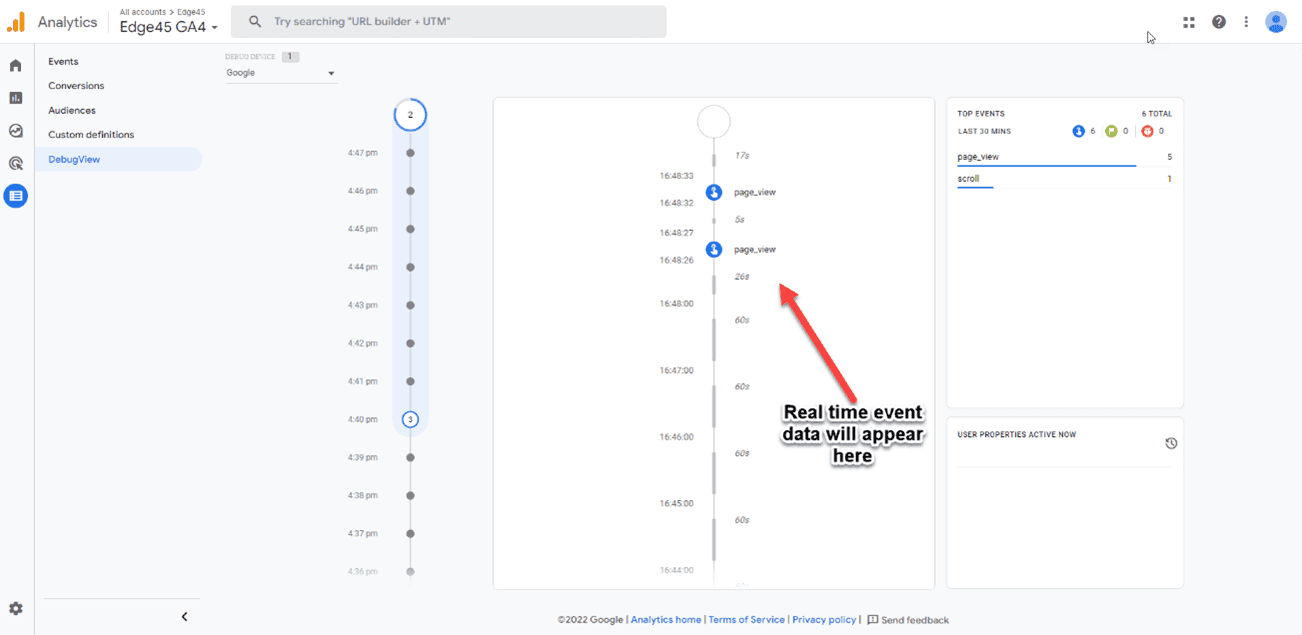Click the Help question mark icon
Viewport: 1302px width, 635px height.
(1218, 22)
